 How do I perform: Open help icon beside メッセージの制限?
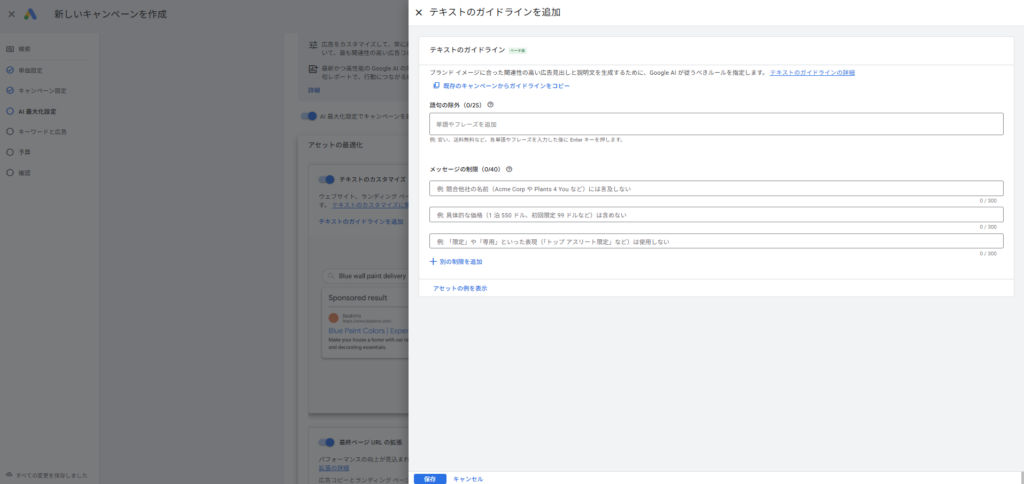coord(509,169)
